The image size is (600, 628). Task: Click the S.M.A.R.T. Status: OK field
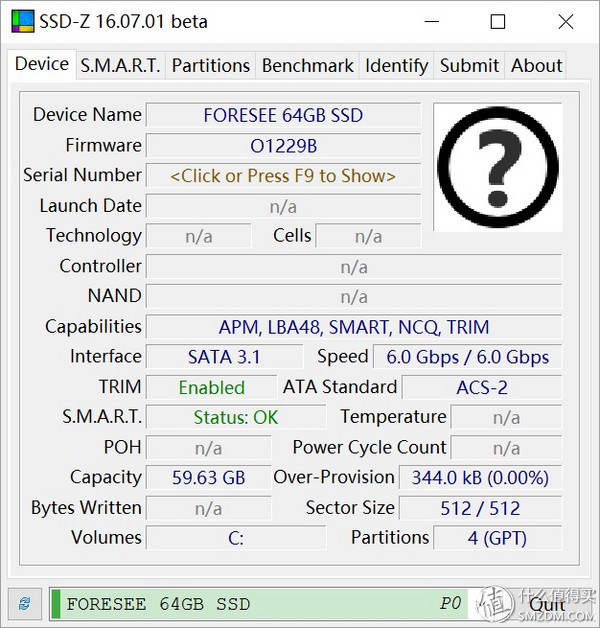(236, 417)
